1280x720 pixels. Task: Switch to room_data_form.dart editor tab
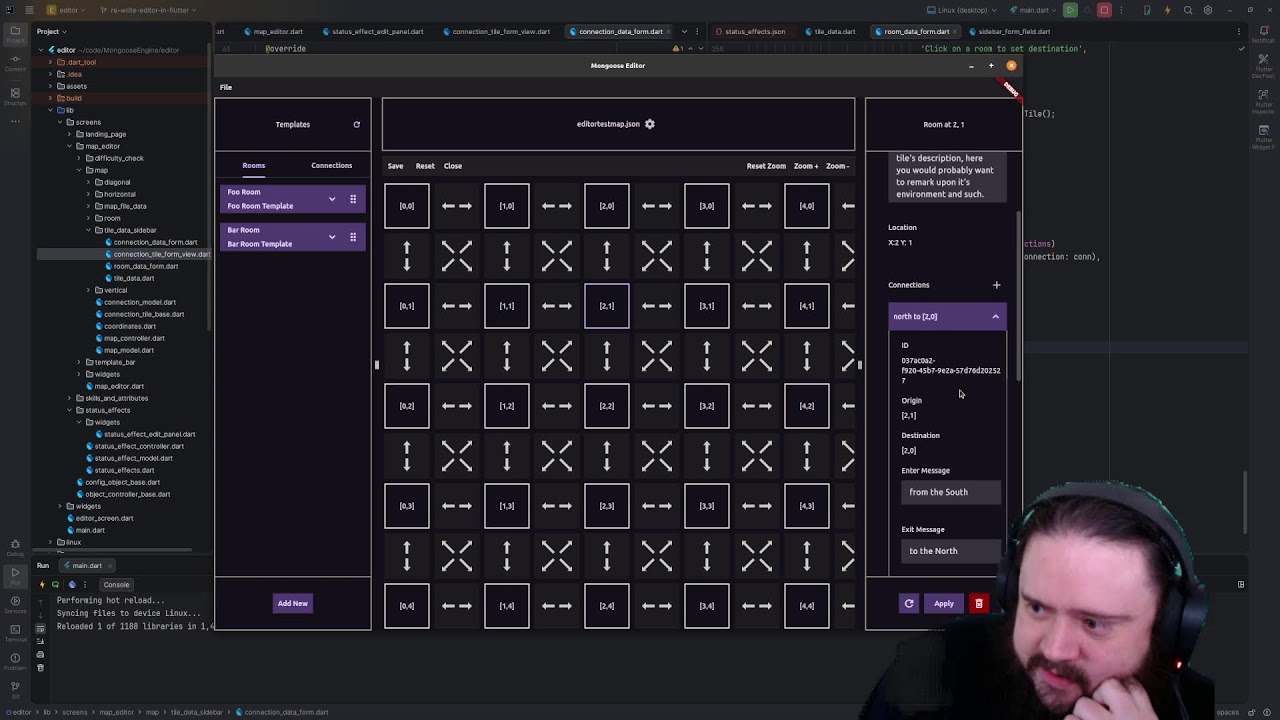tap(917, 31)
